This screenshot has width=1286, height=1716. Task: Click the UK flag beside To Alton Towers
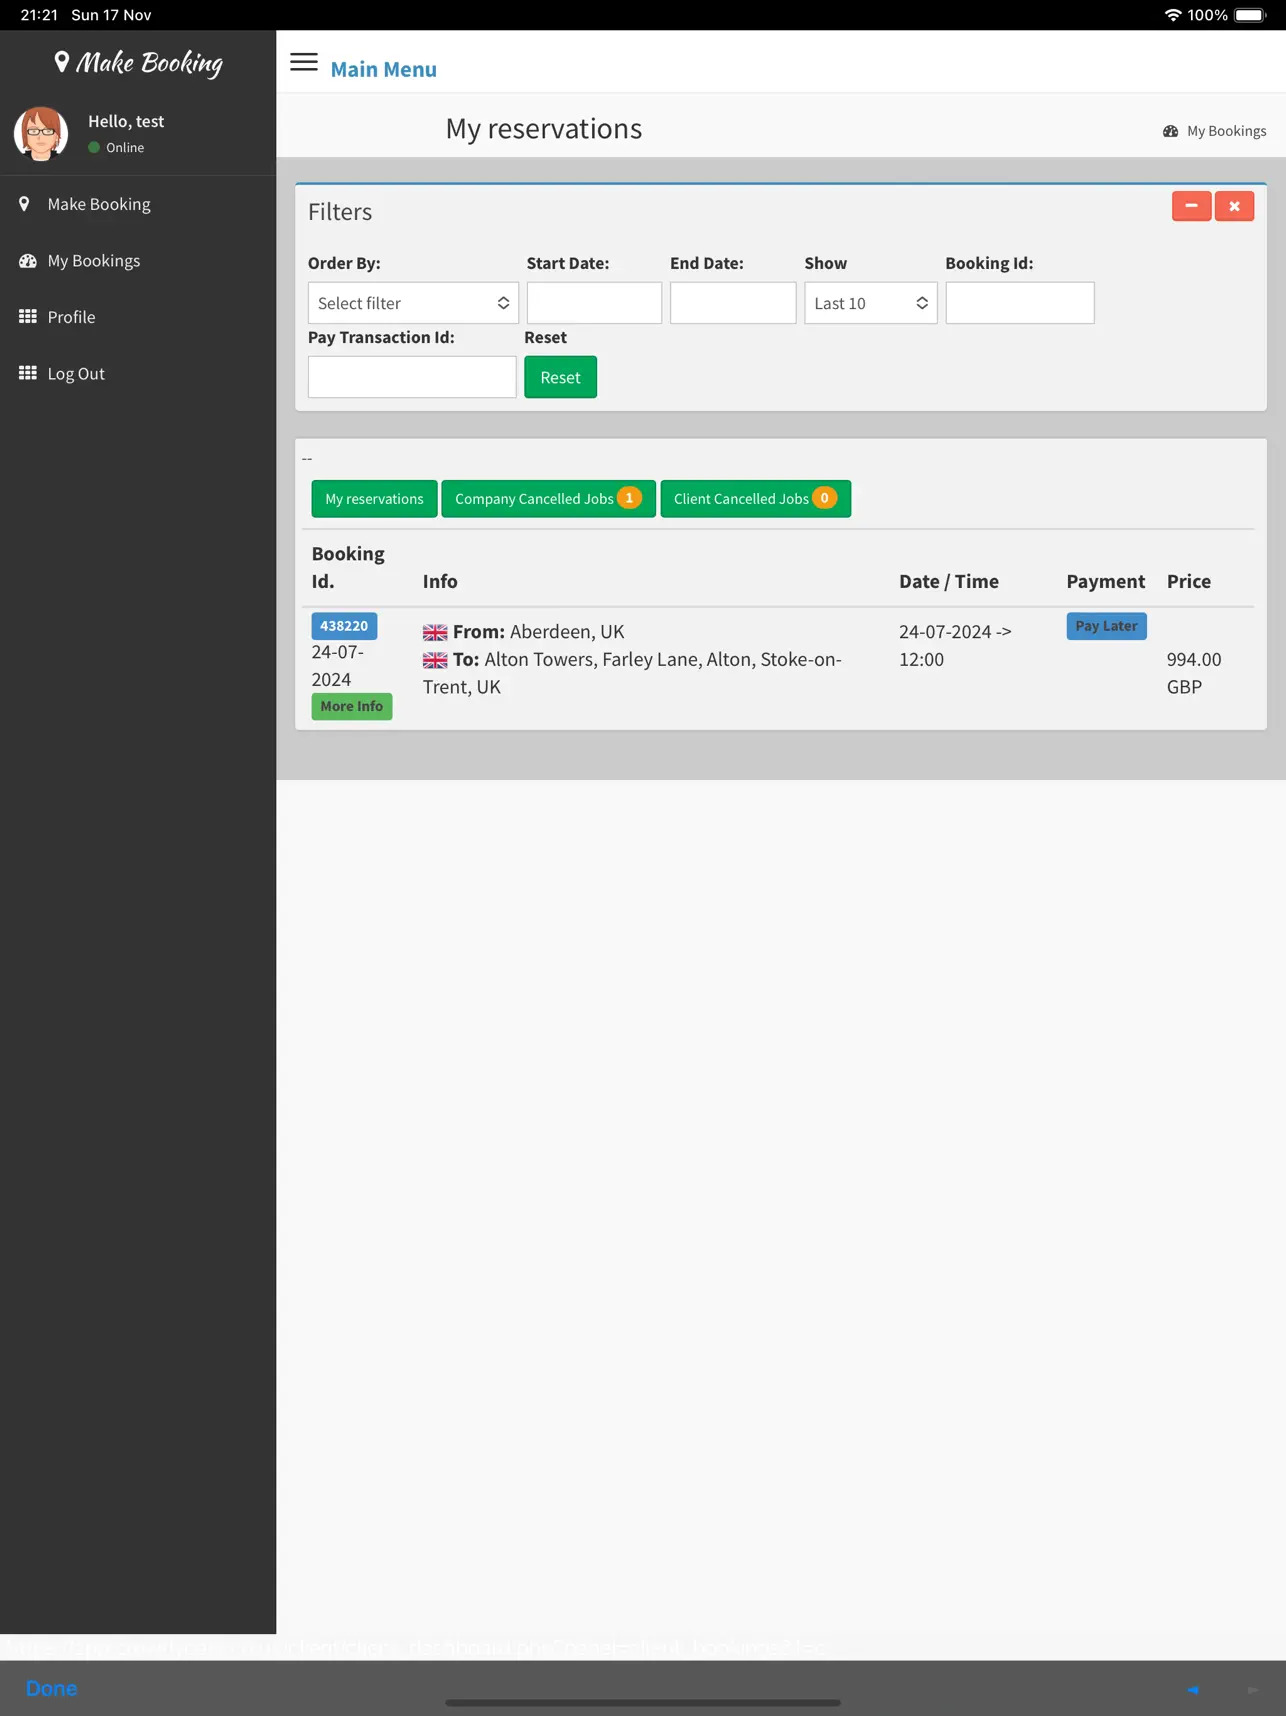435,660
